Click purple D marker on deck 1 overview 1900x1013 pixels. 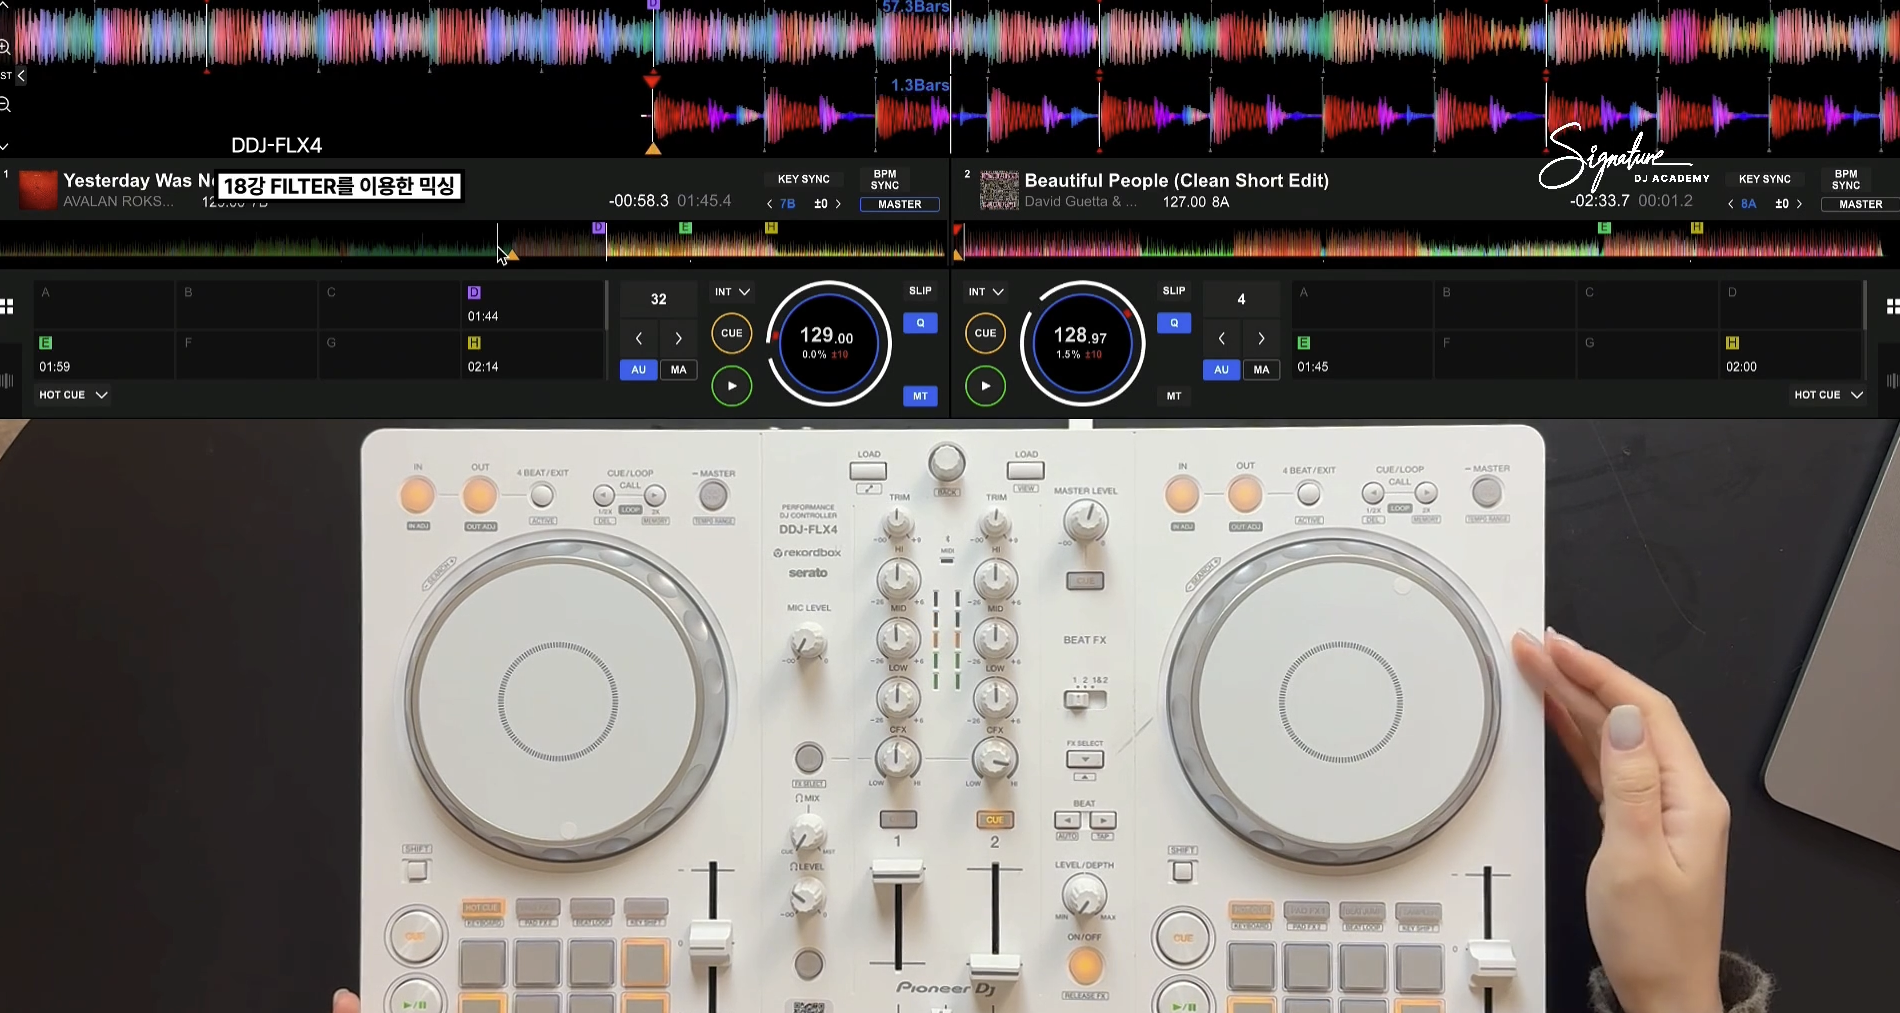point(599,228)
